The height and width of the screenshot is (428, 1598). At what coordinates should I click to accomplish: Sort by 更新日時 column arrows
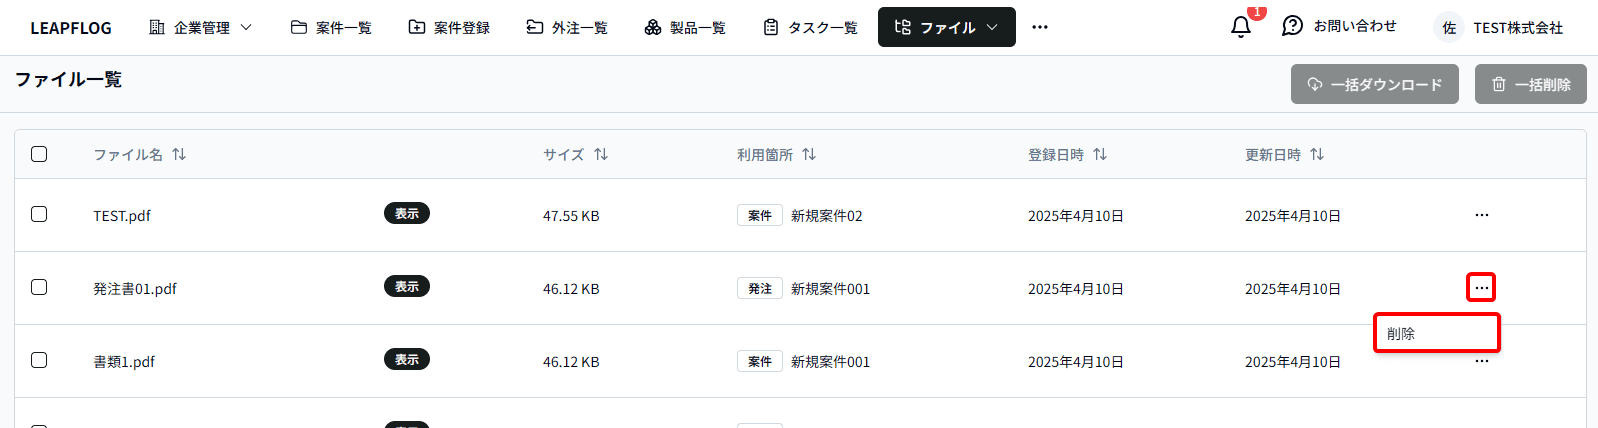pos(1317,154)
